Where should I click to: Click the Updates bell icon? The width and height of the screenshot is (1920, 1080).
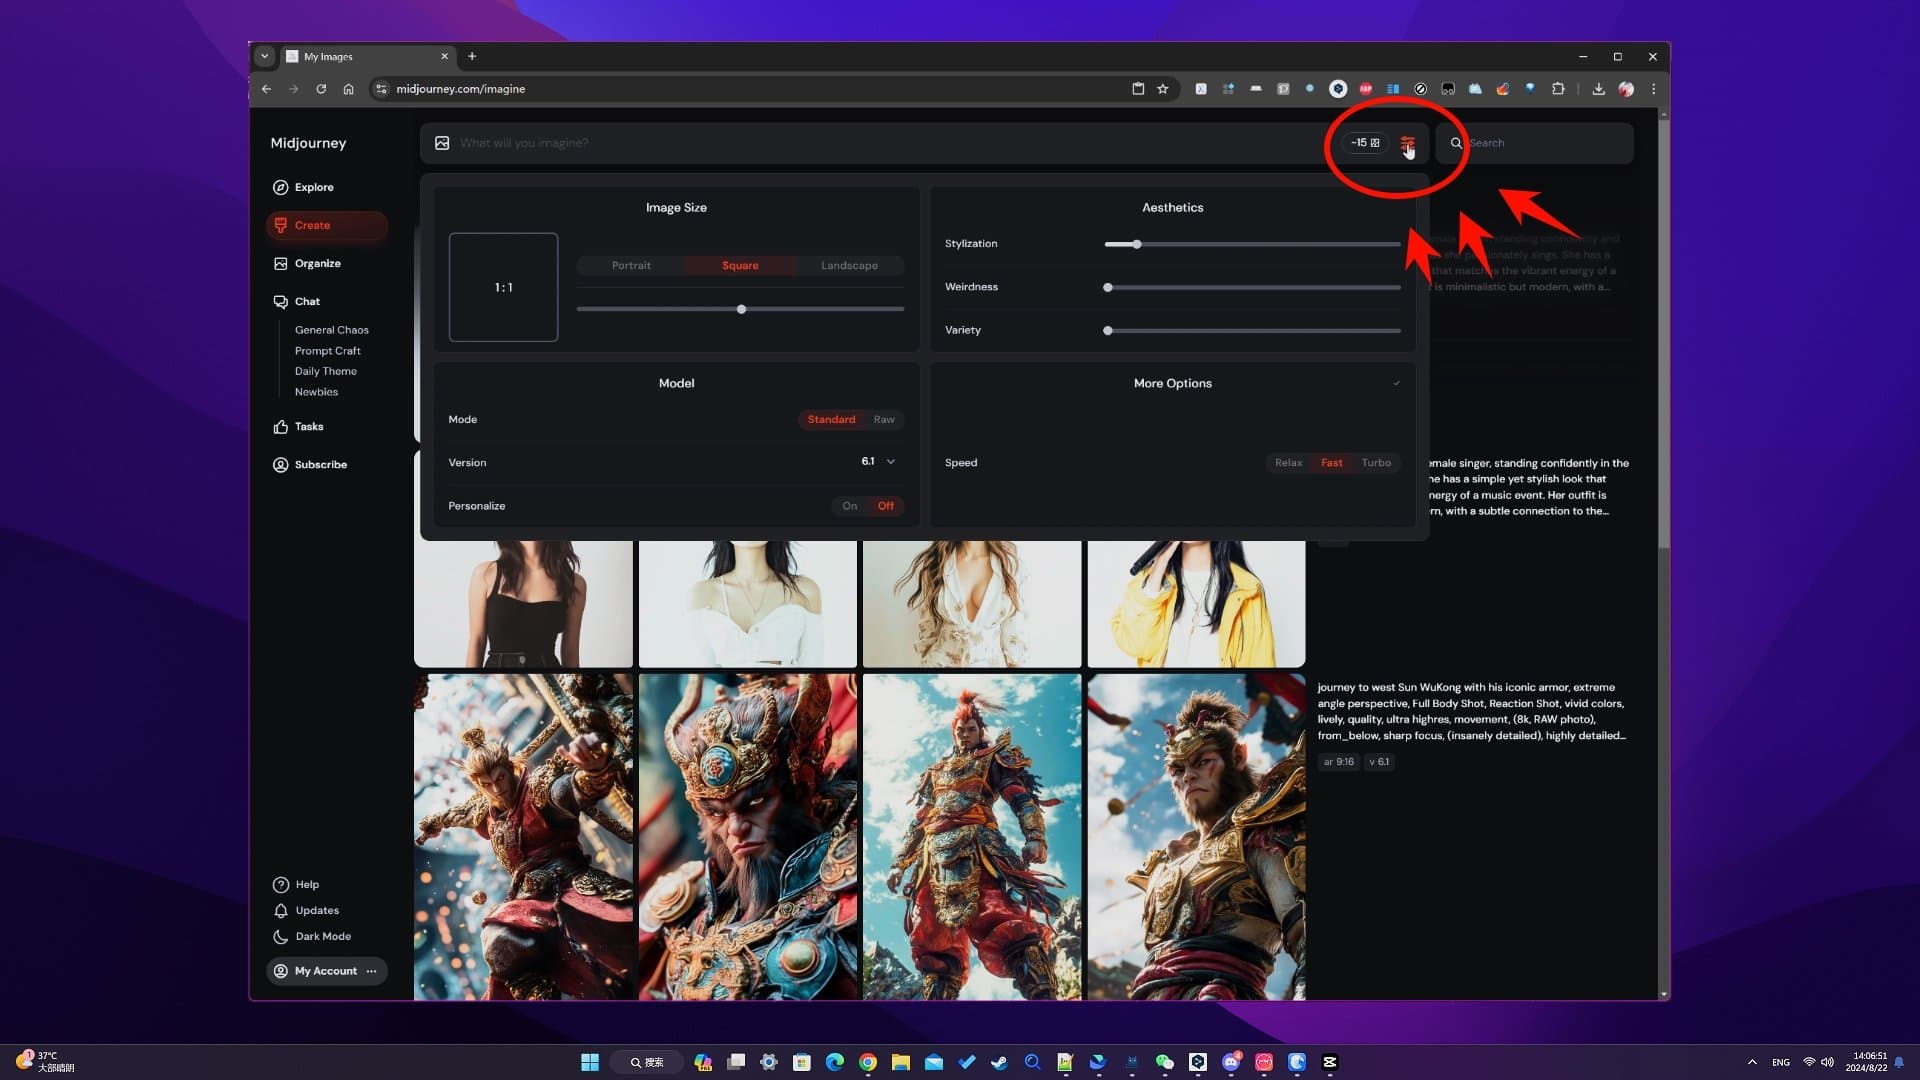click(281, 911)
